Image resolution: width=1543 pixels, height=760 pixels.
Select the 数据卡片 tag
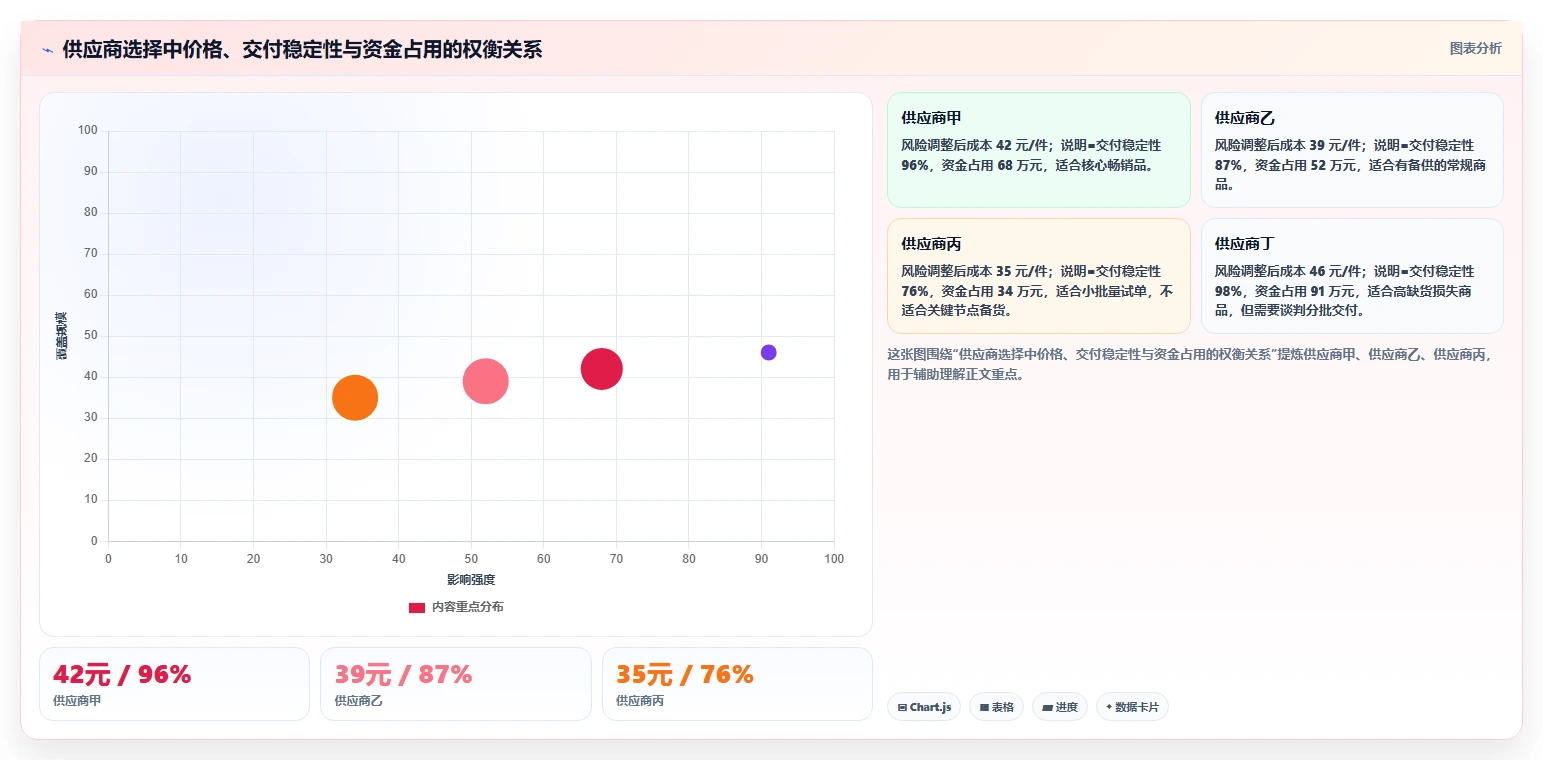1132,707
